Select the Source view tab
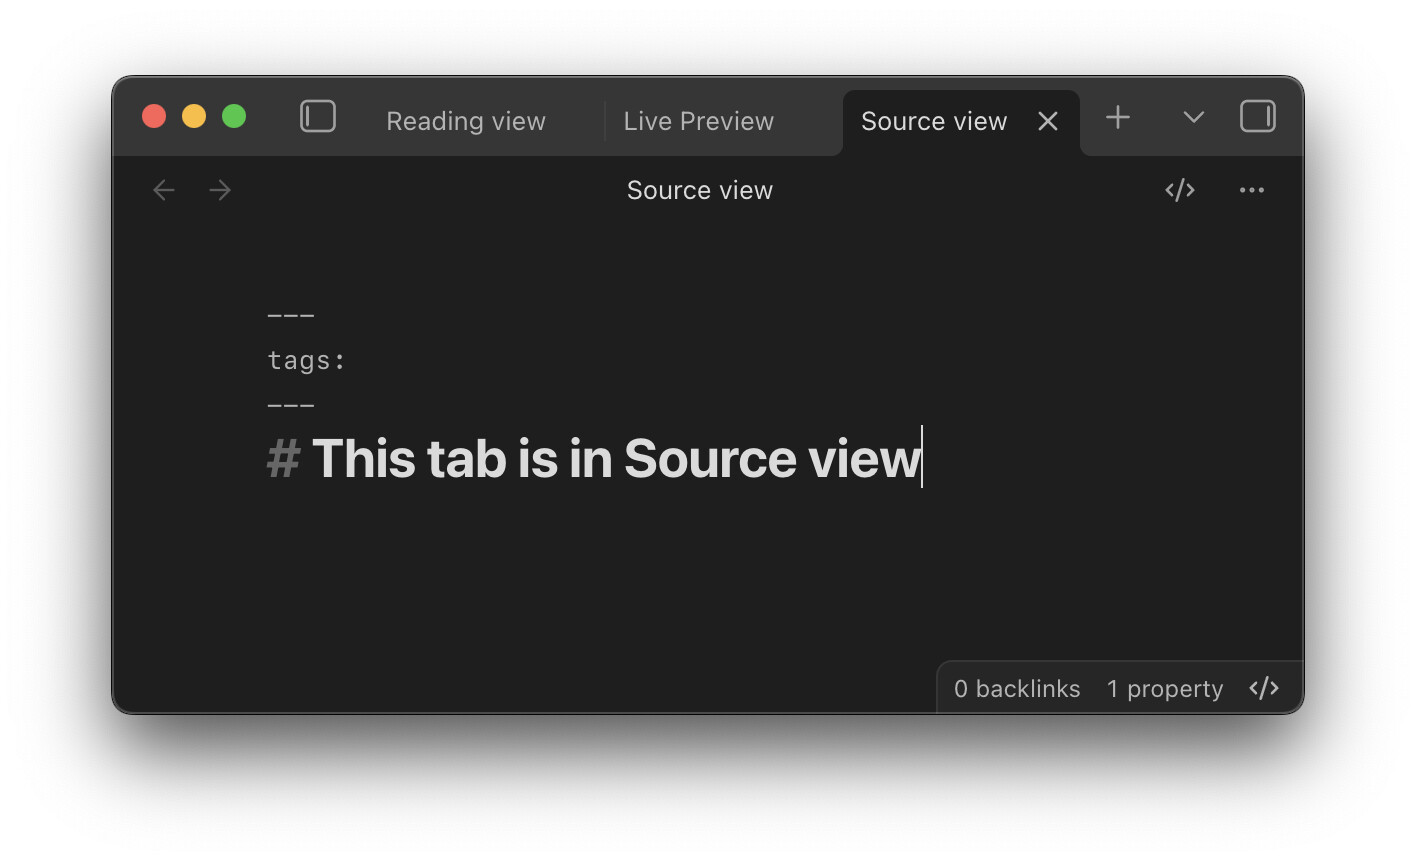The width and height of the screenshot is (1416, 862). point(933,121)
